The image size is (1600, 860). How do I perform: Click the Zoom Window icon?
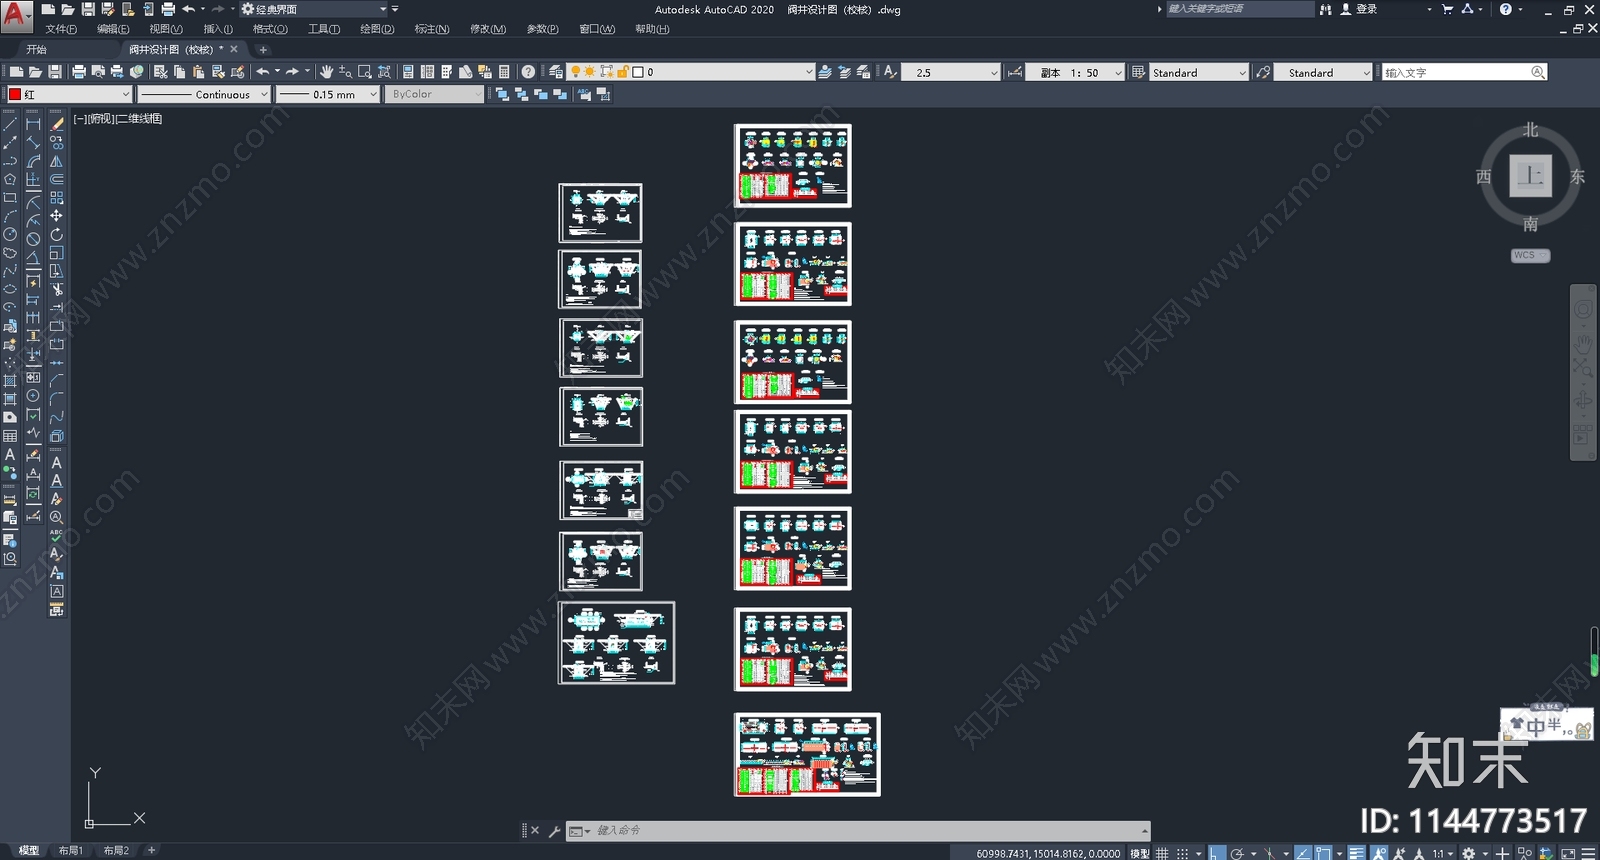[365, 72]
